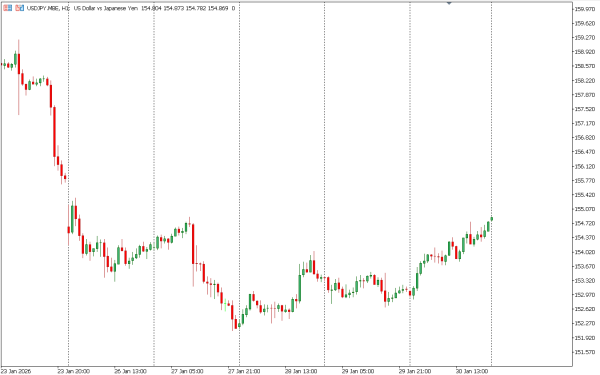Select the 26 Jan 13:00 time label

coord(130,371)
